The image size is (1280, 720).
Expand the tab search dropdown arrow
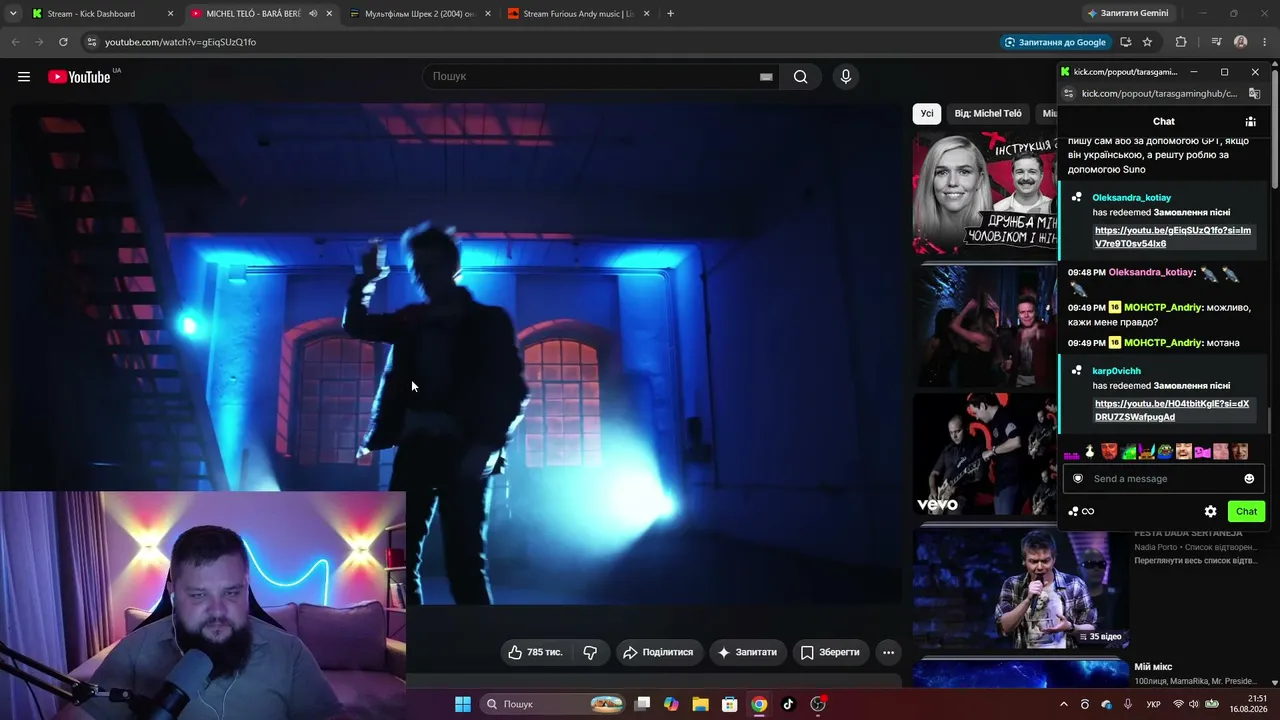(13, 14)
